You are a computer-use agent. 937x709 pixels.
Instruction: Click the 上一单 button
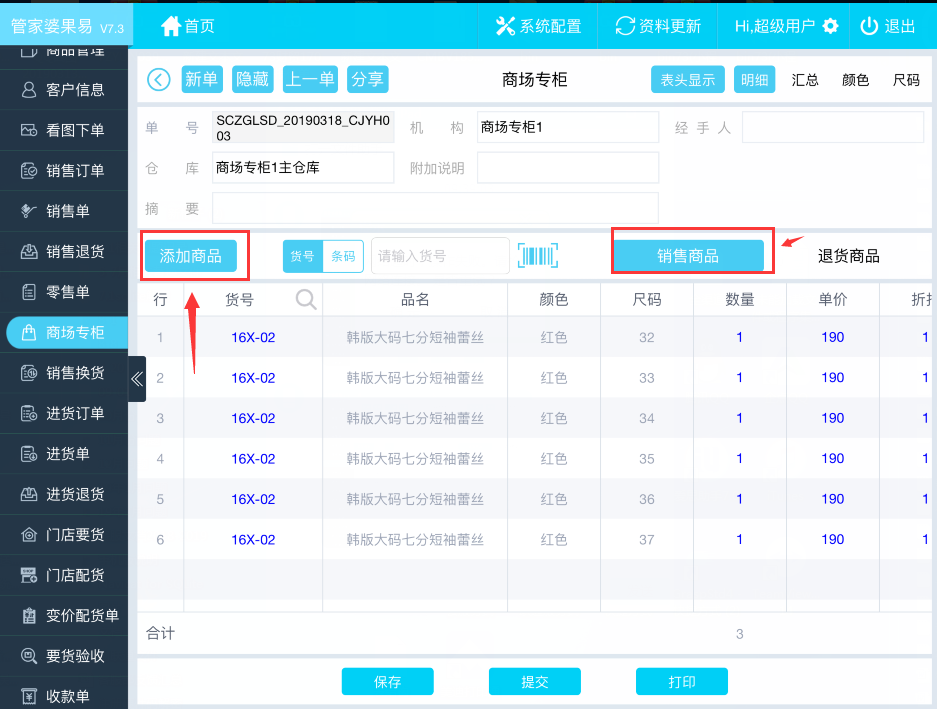pos(310,80)
